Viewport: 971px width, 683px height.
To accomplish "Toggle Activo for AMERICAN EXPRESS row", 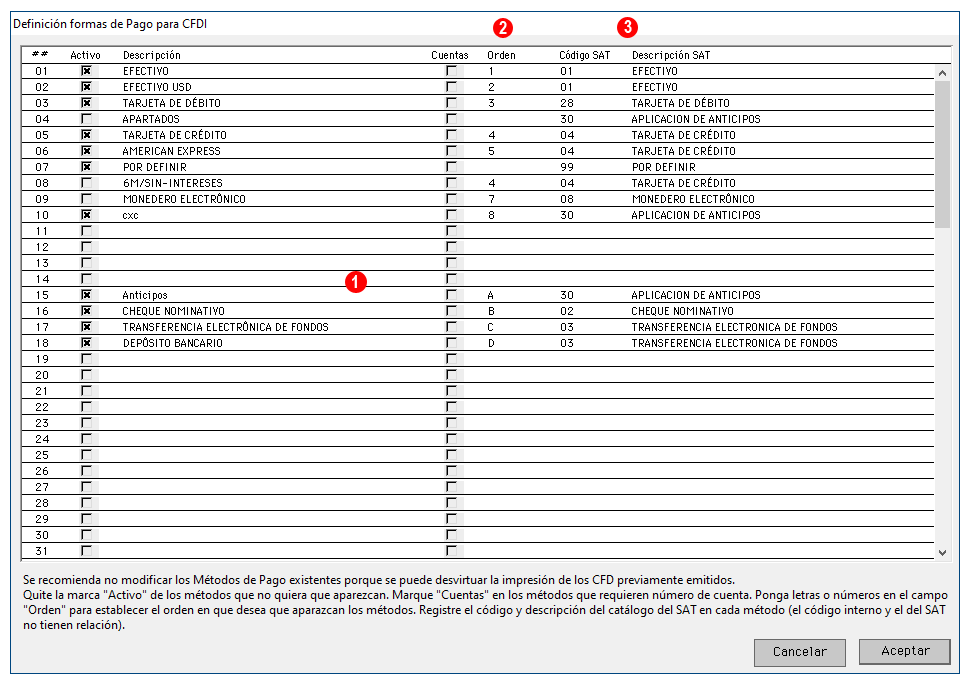I will 86,150.
